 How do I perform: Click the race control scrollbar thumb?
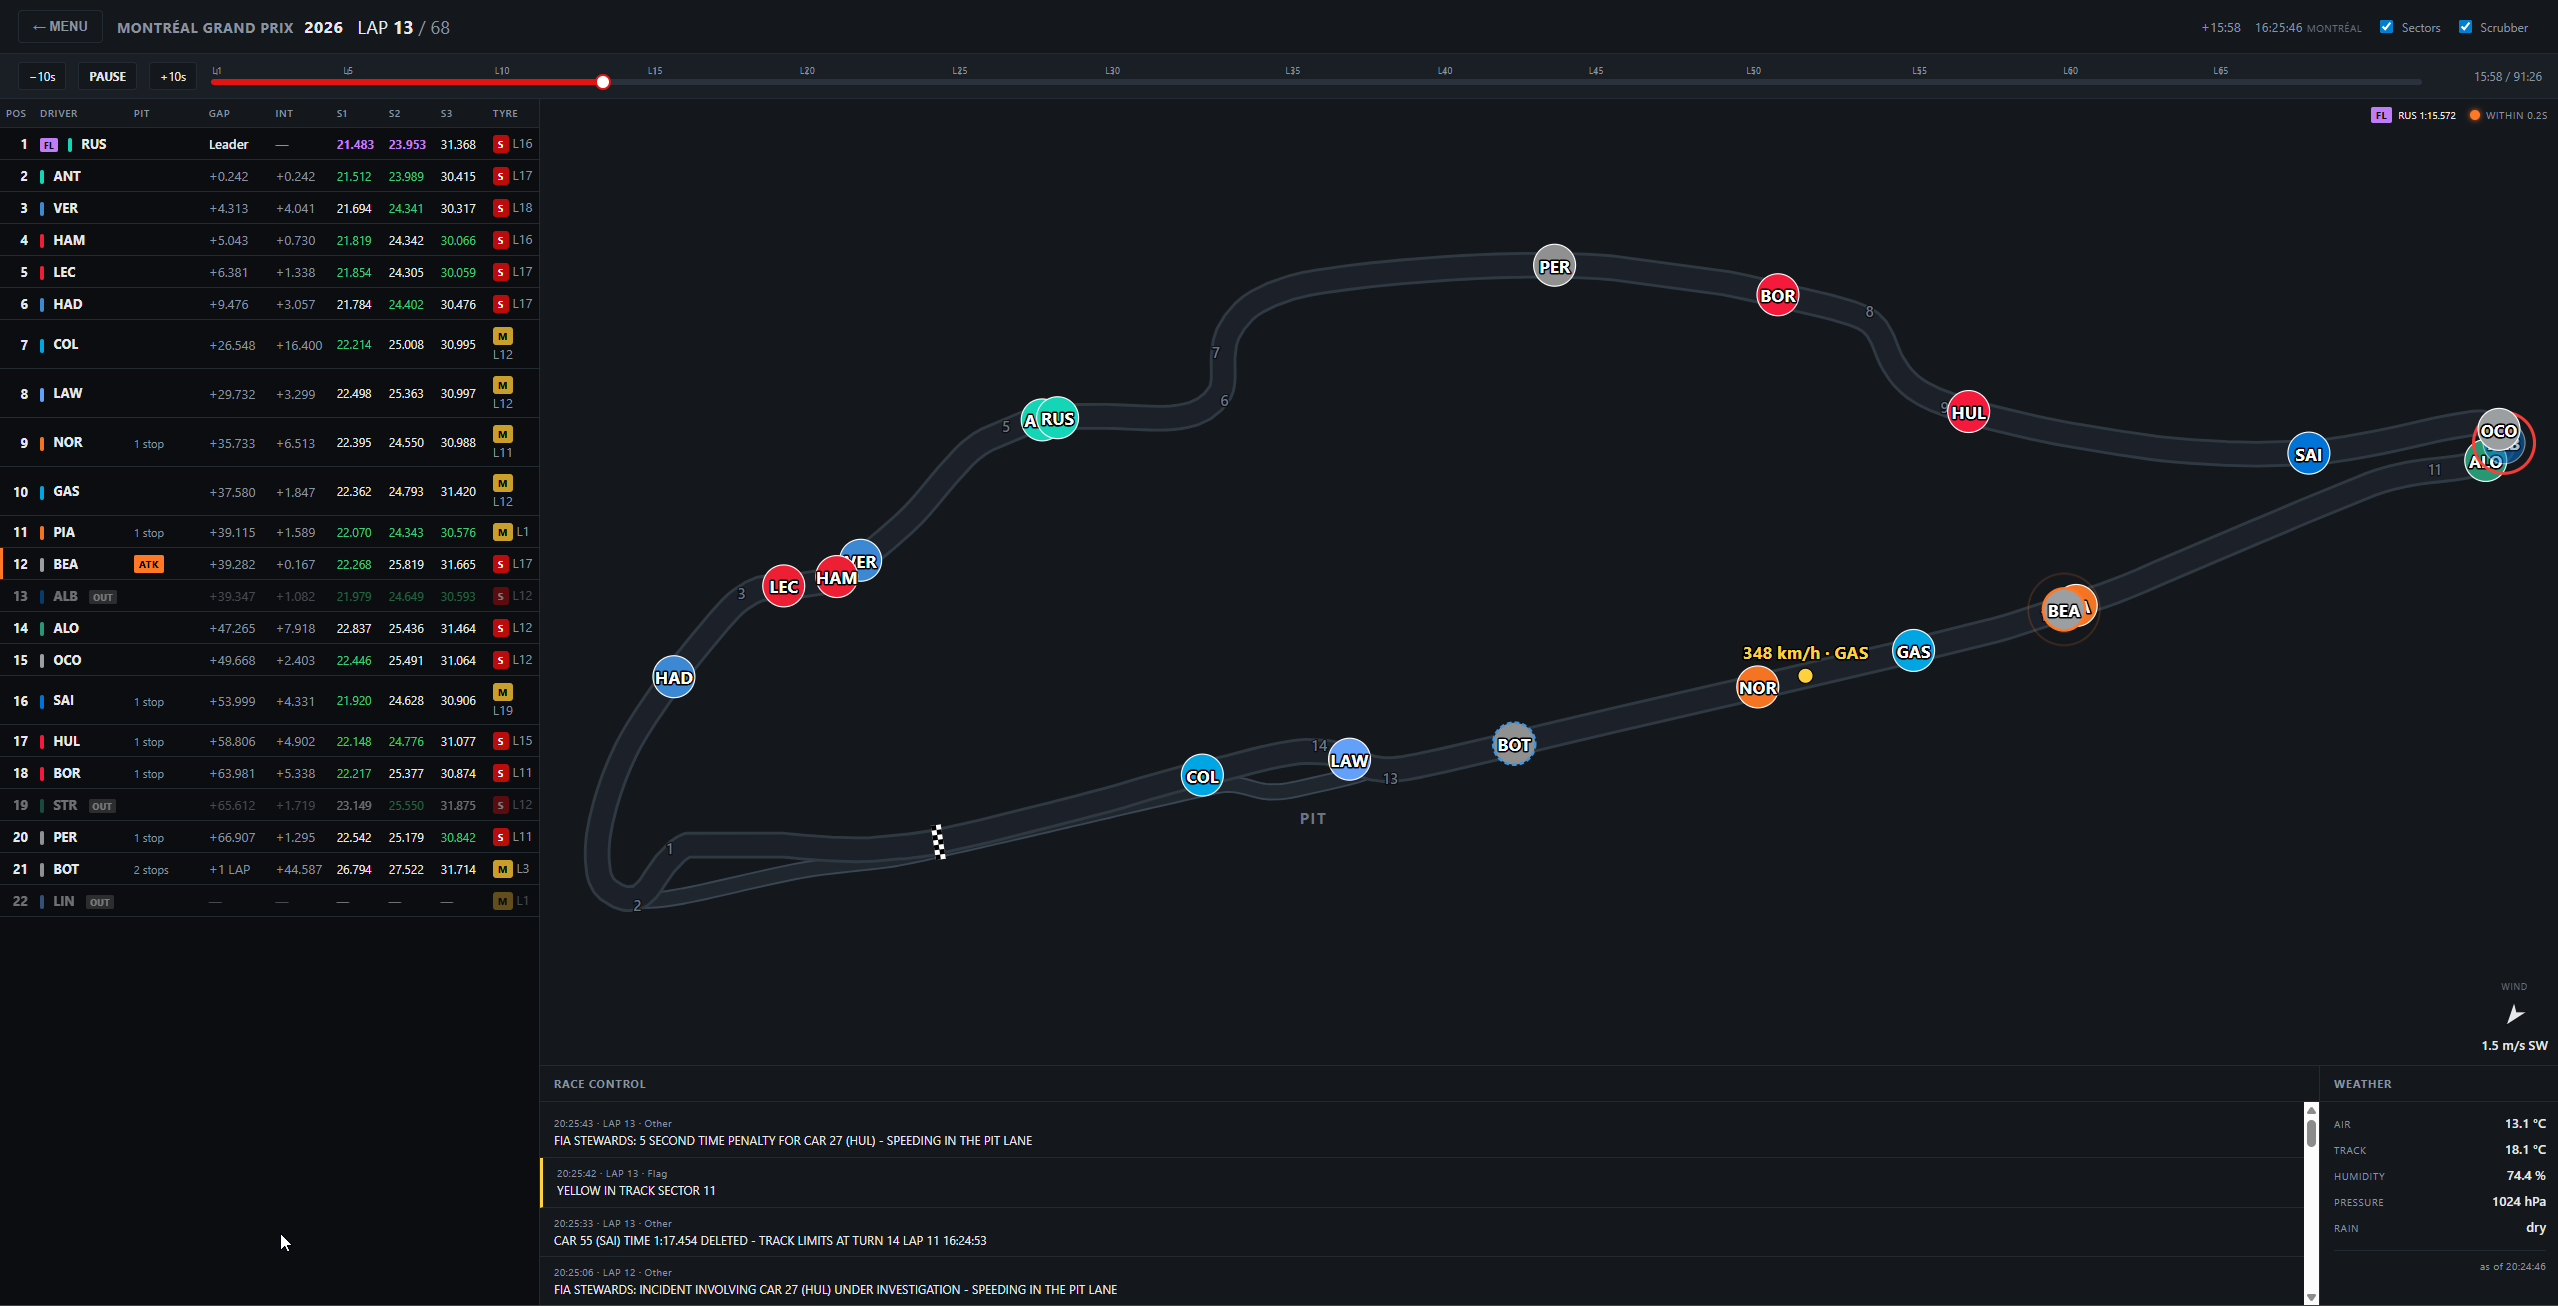tap(2311, 1133)
